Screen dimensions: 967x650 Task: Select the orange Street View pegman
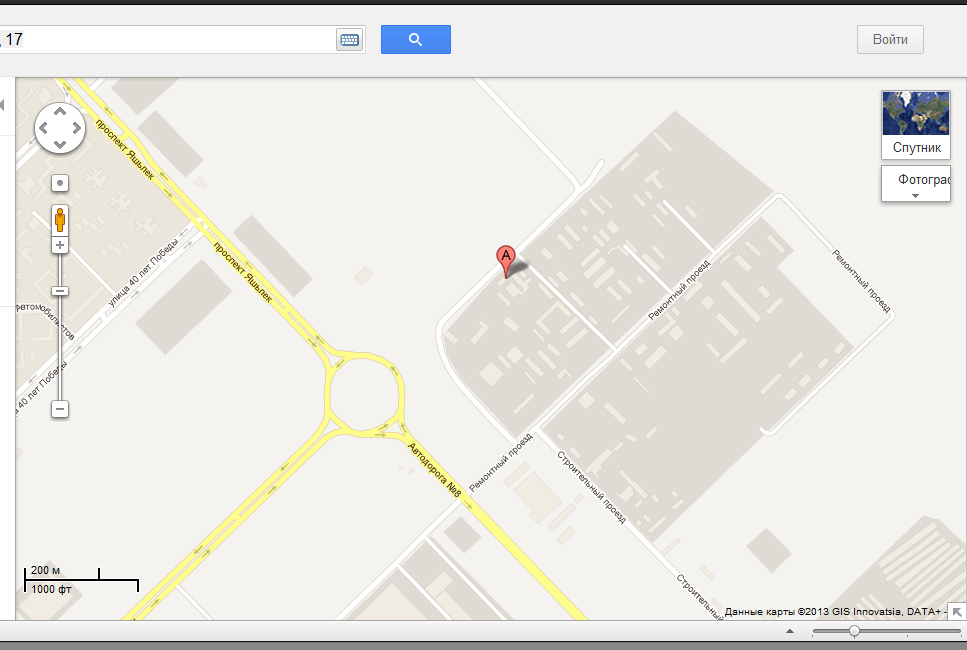click(x=60, y=220)
